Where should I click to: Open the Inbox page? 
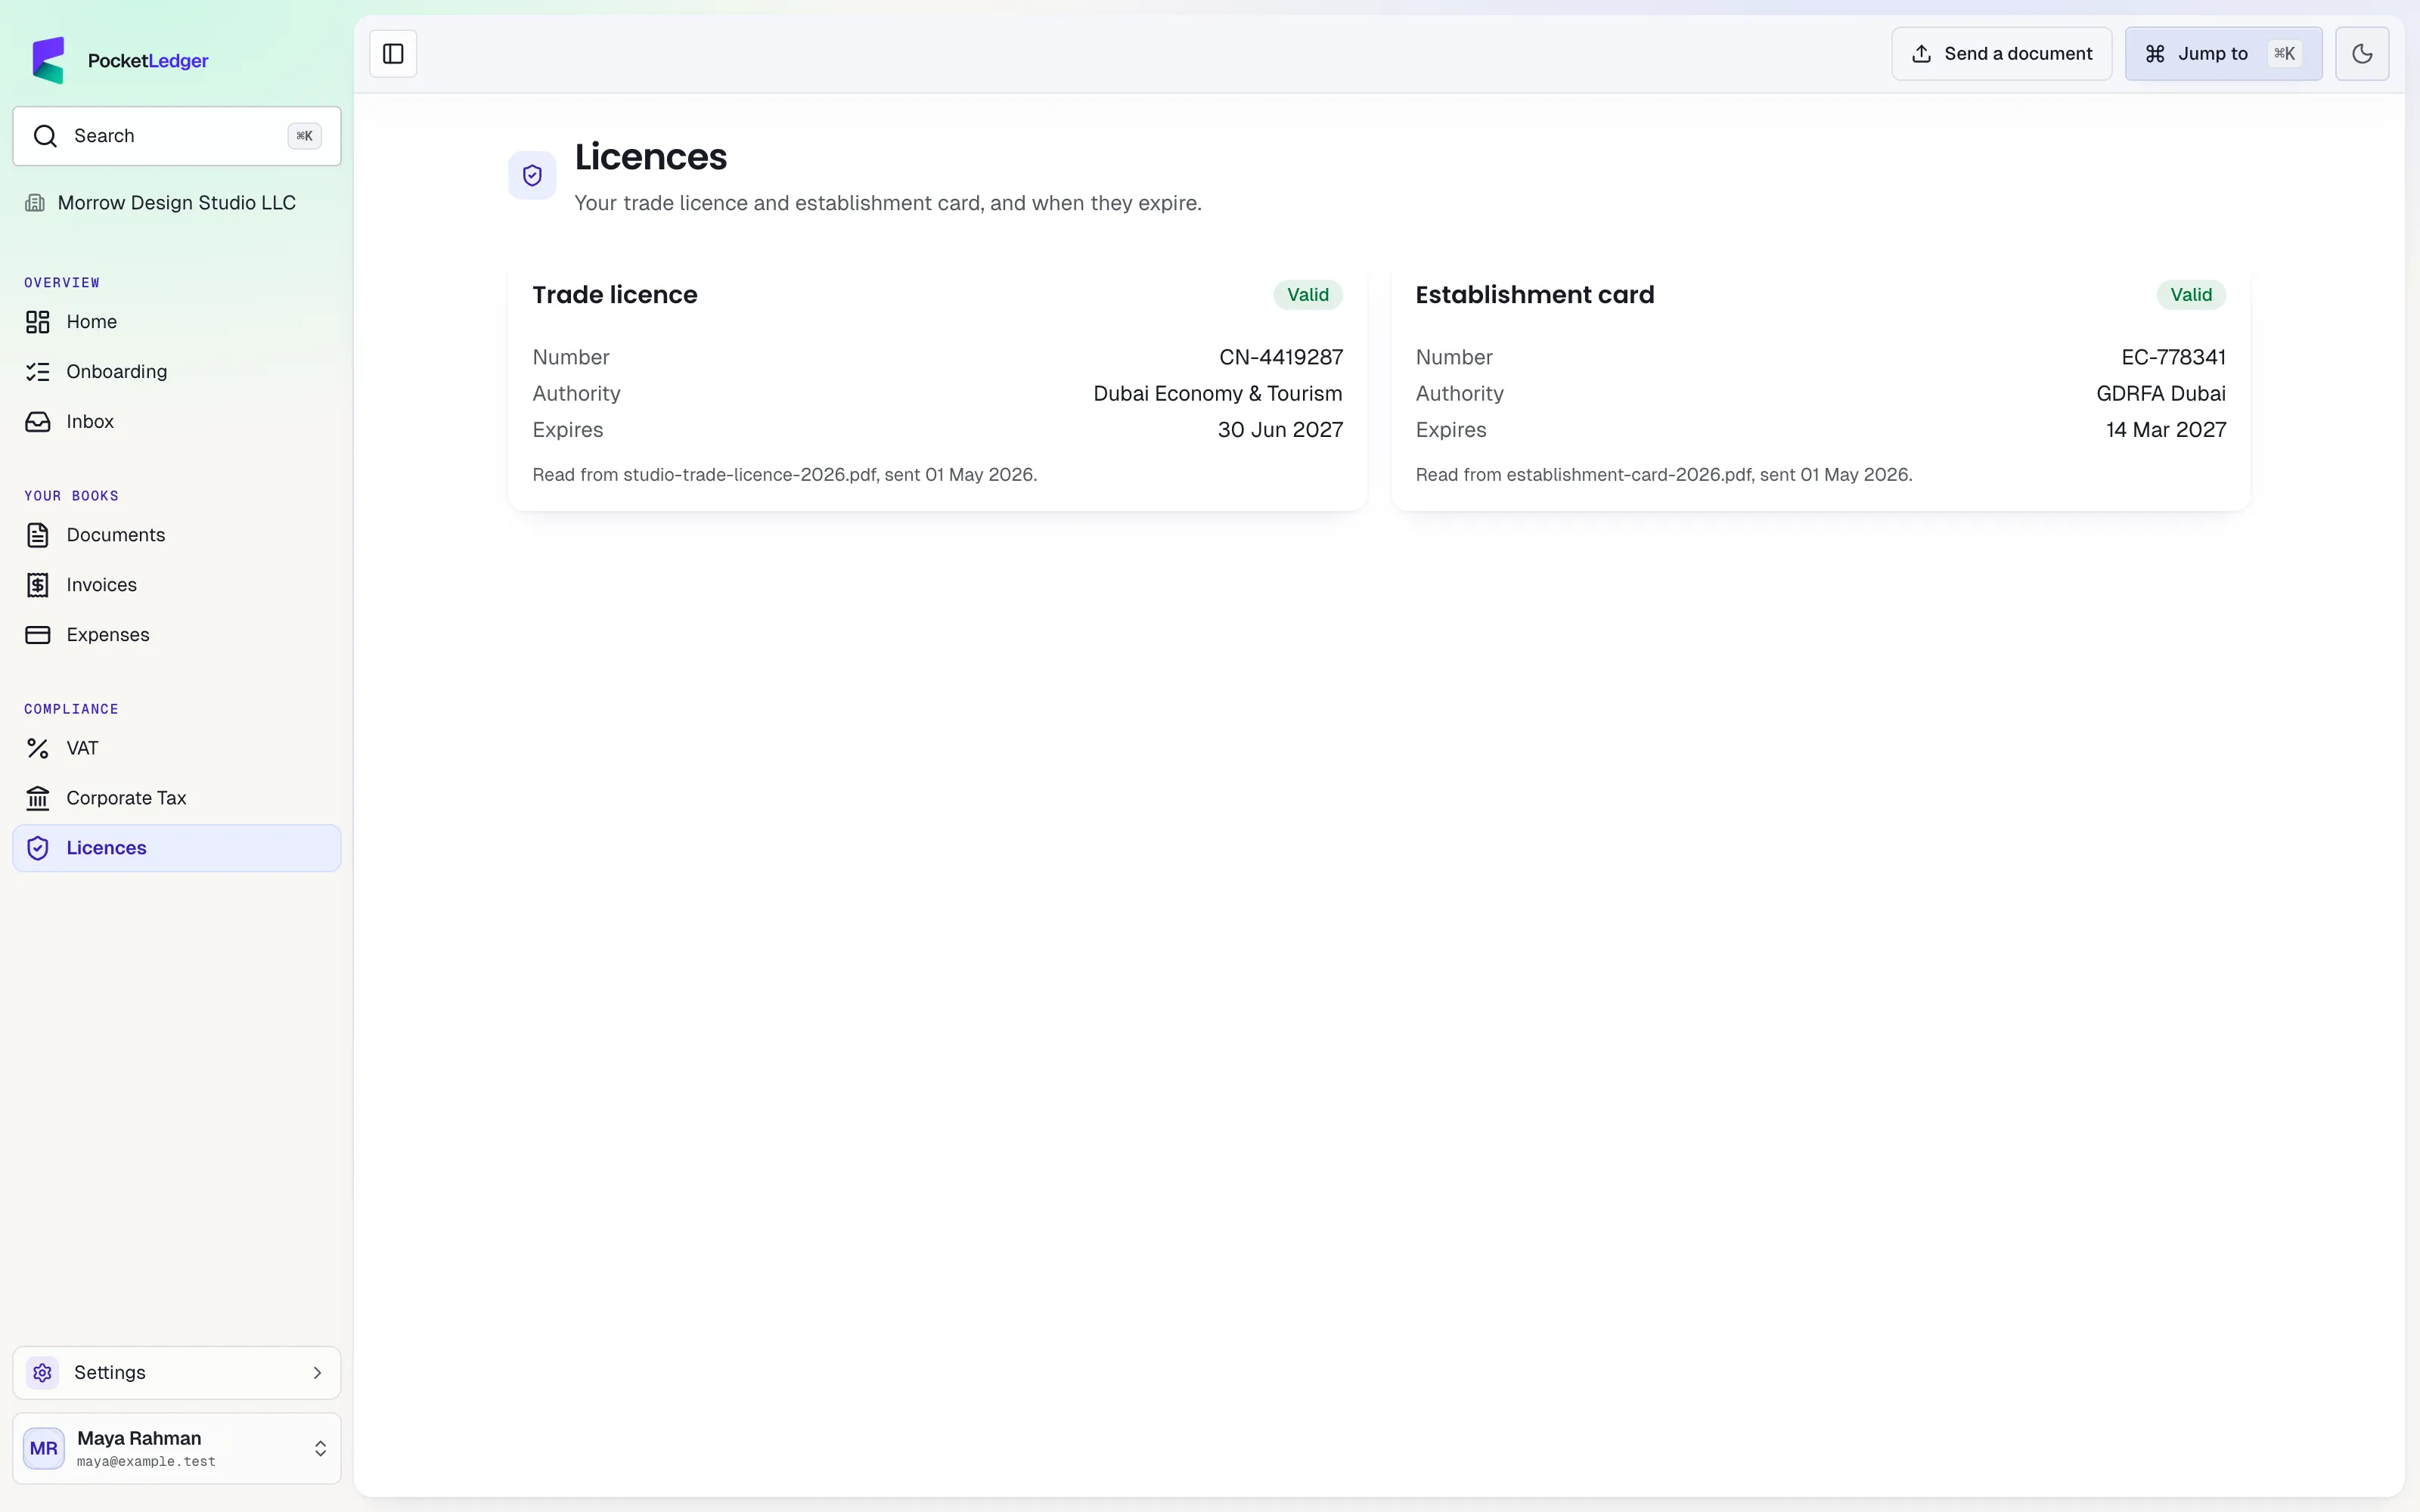(x=177, y=422)
